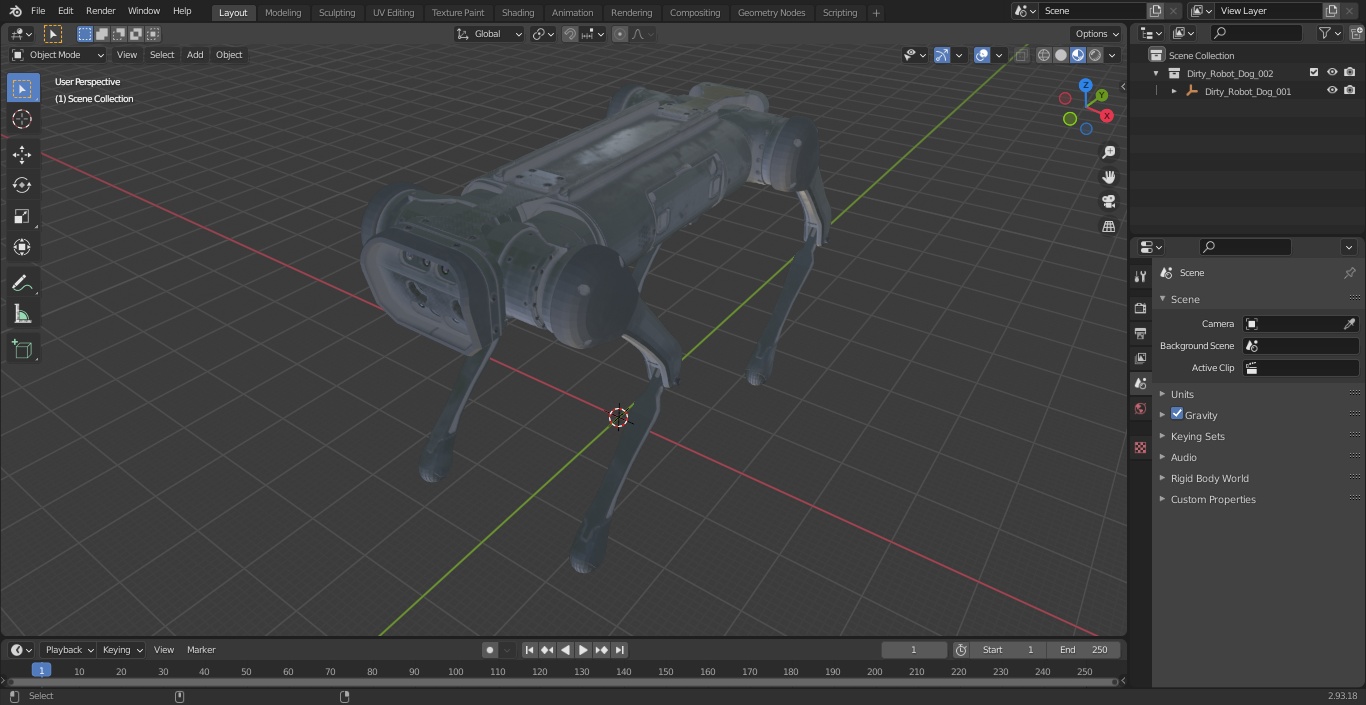
Task: Switch to the UV Editing workspace tab
Action: 393,13
